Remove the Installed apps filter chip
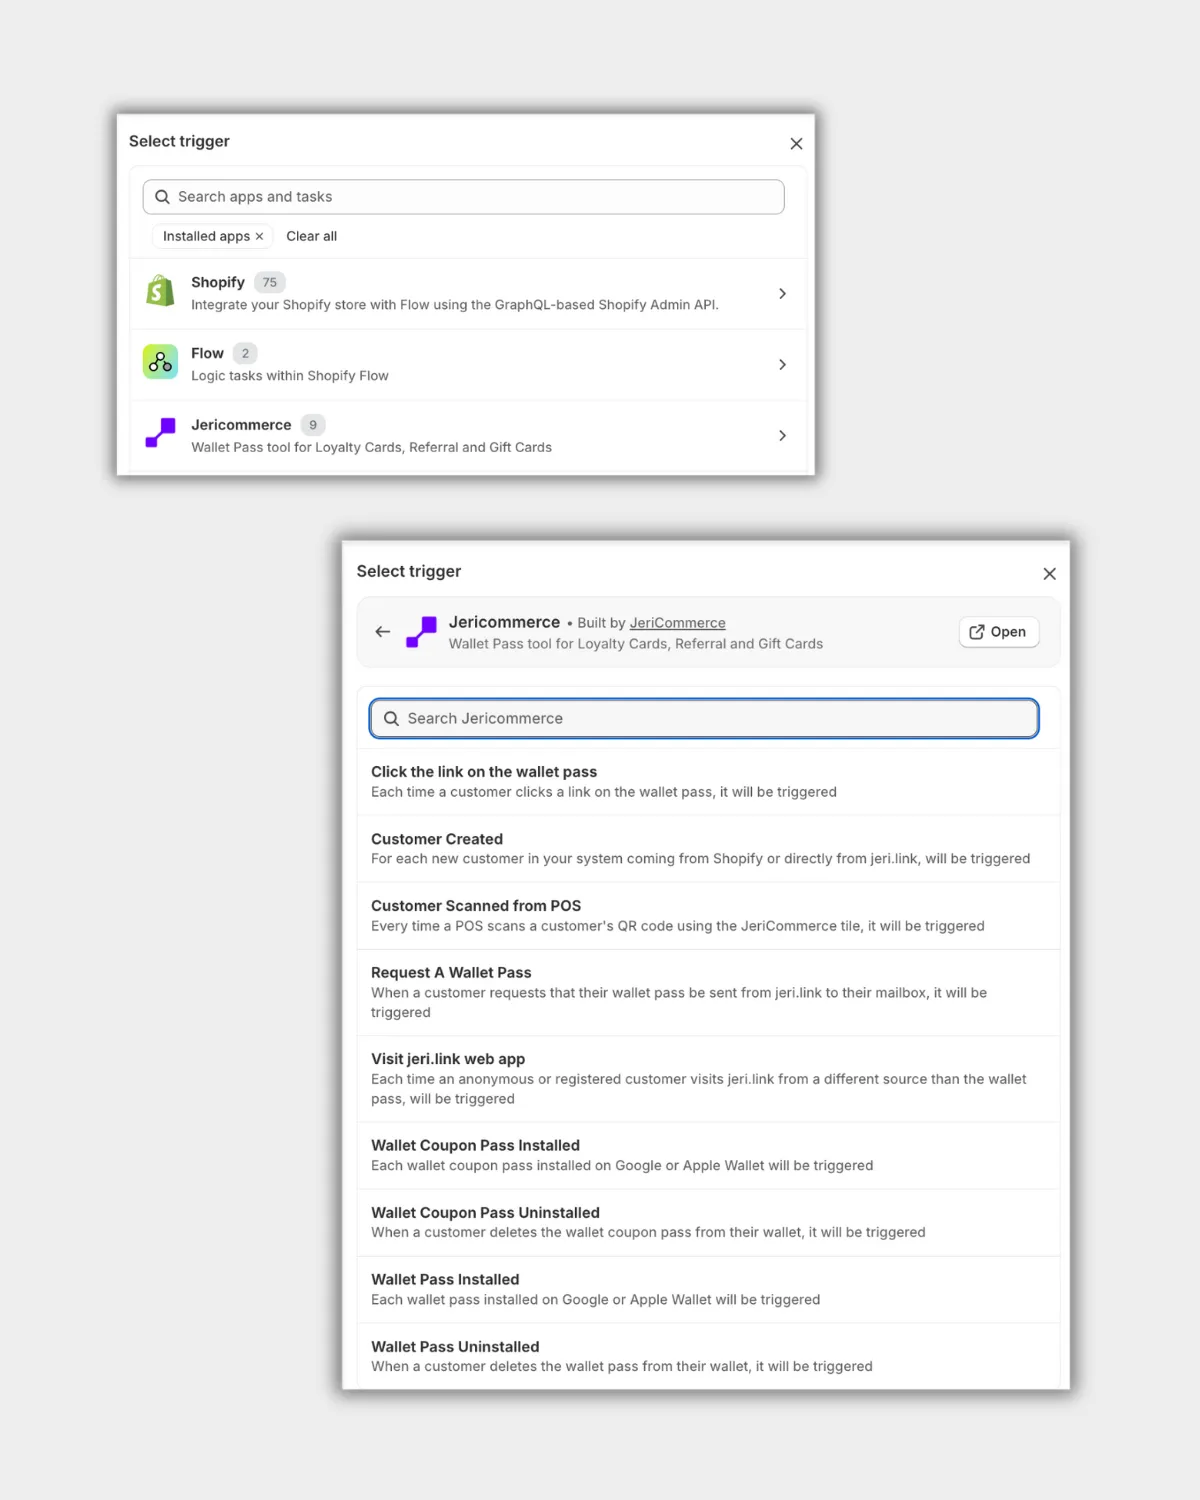This screenshot has height=1500, width=1200. tap(259, 237)
